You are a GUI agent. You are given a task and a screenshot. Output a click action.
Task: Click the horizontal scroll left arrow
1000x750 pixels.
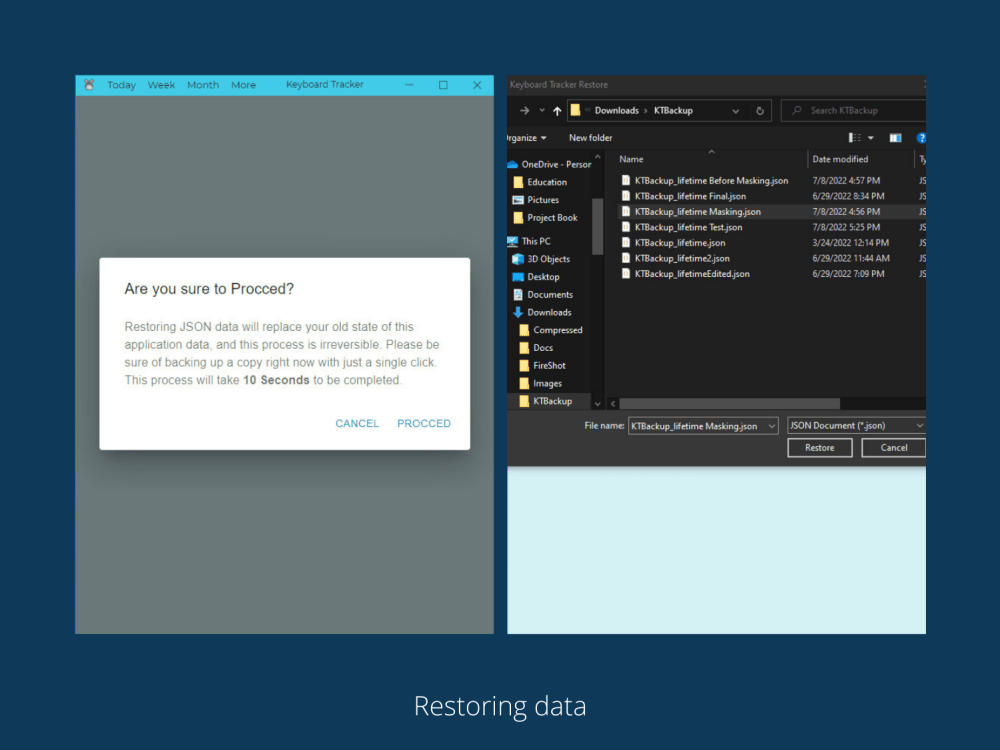[613, 404]
